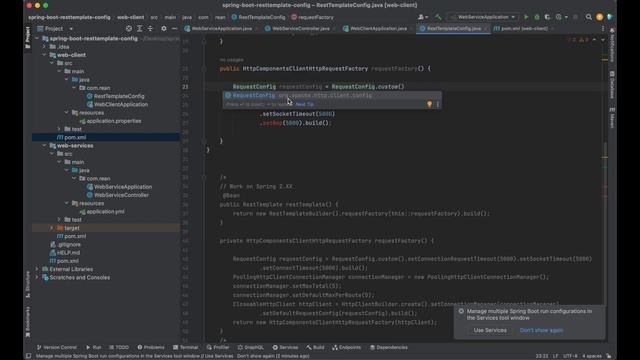
Task: Select RequestConfig completion suggestion
Action: (331, 96)
